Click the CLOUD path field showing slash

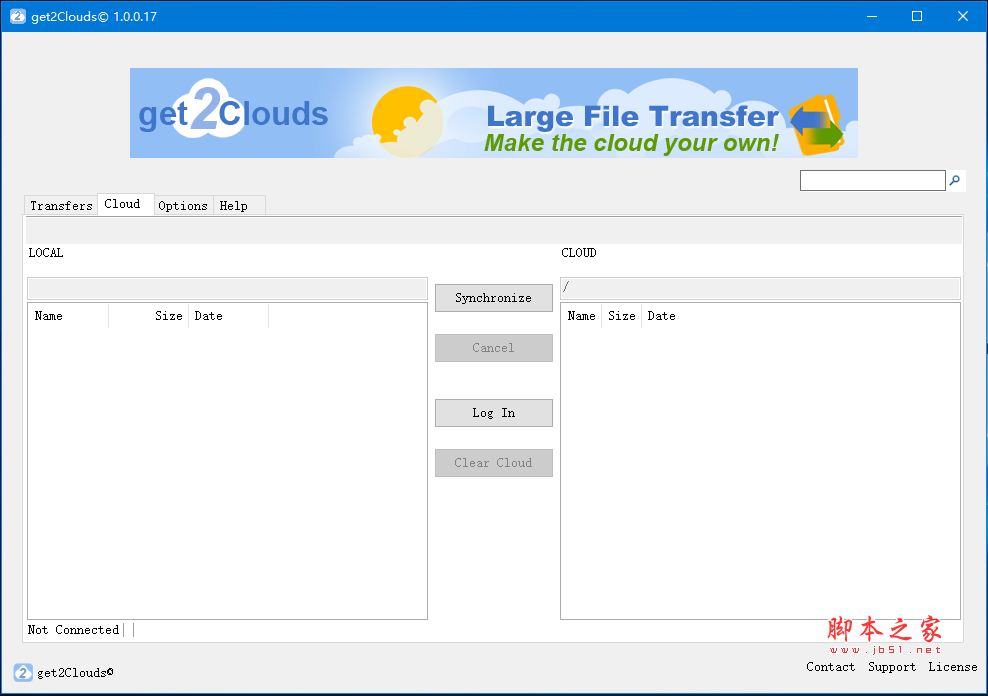coord(760,288)
